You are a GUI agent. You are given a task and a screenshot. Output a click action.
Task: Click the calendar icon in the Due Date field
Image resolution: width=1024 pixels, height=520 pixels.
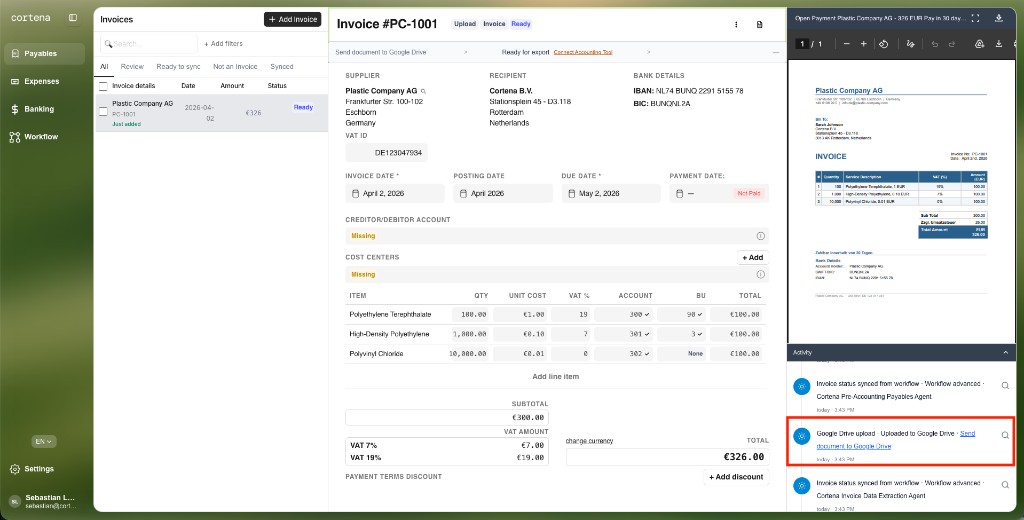571,193
